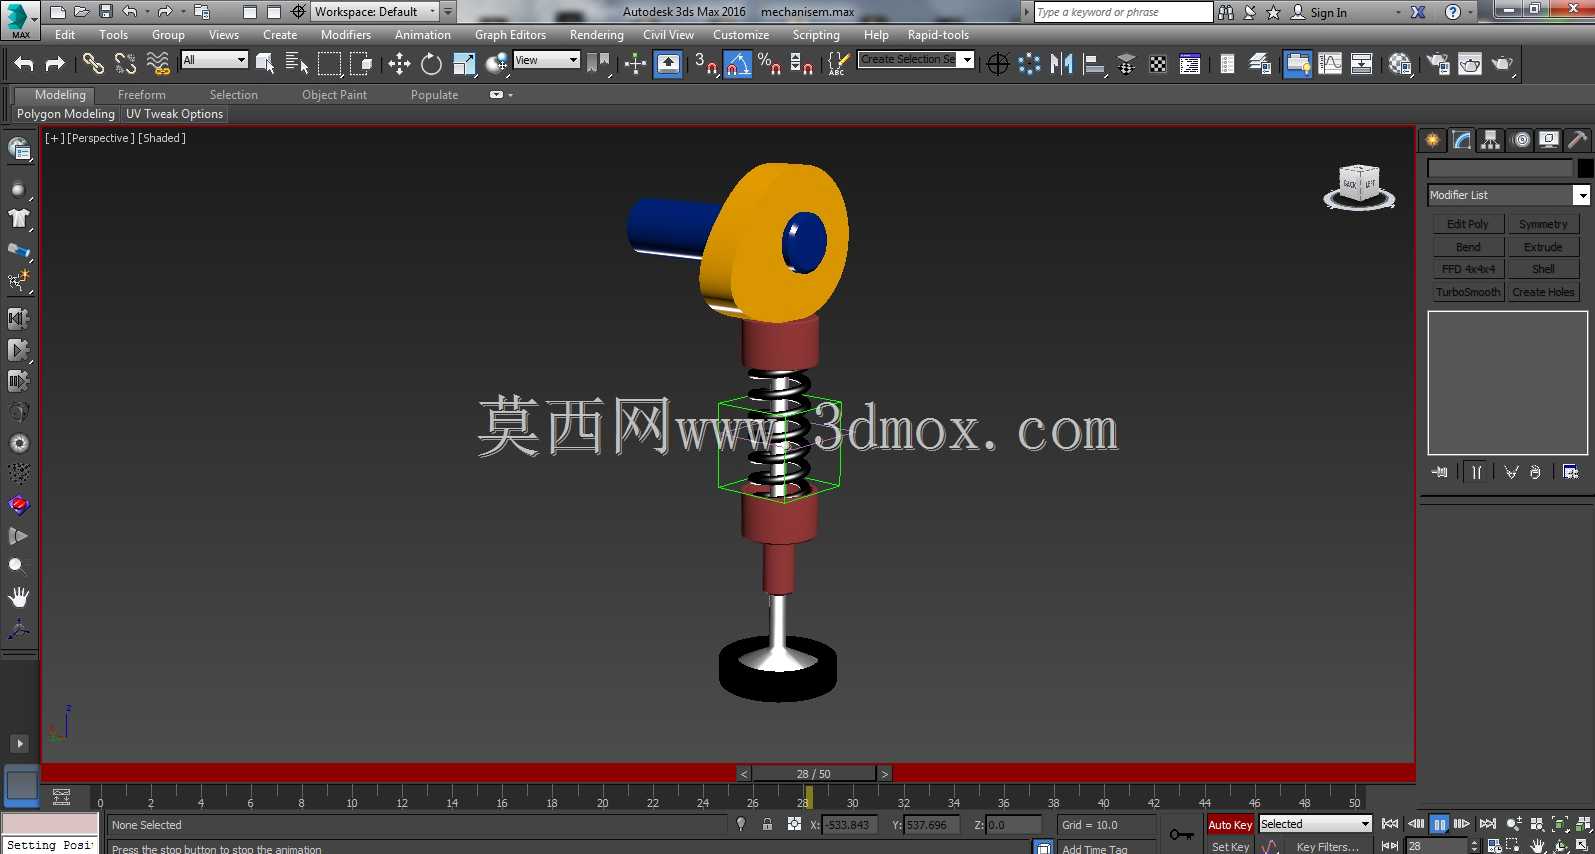
Task: Open Schematic View icon
Action: click(1362, 64)
